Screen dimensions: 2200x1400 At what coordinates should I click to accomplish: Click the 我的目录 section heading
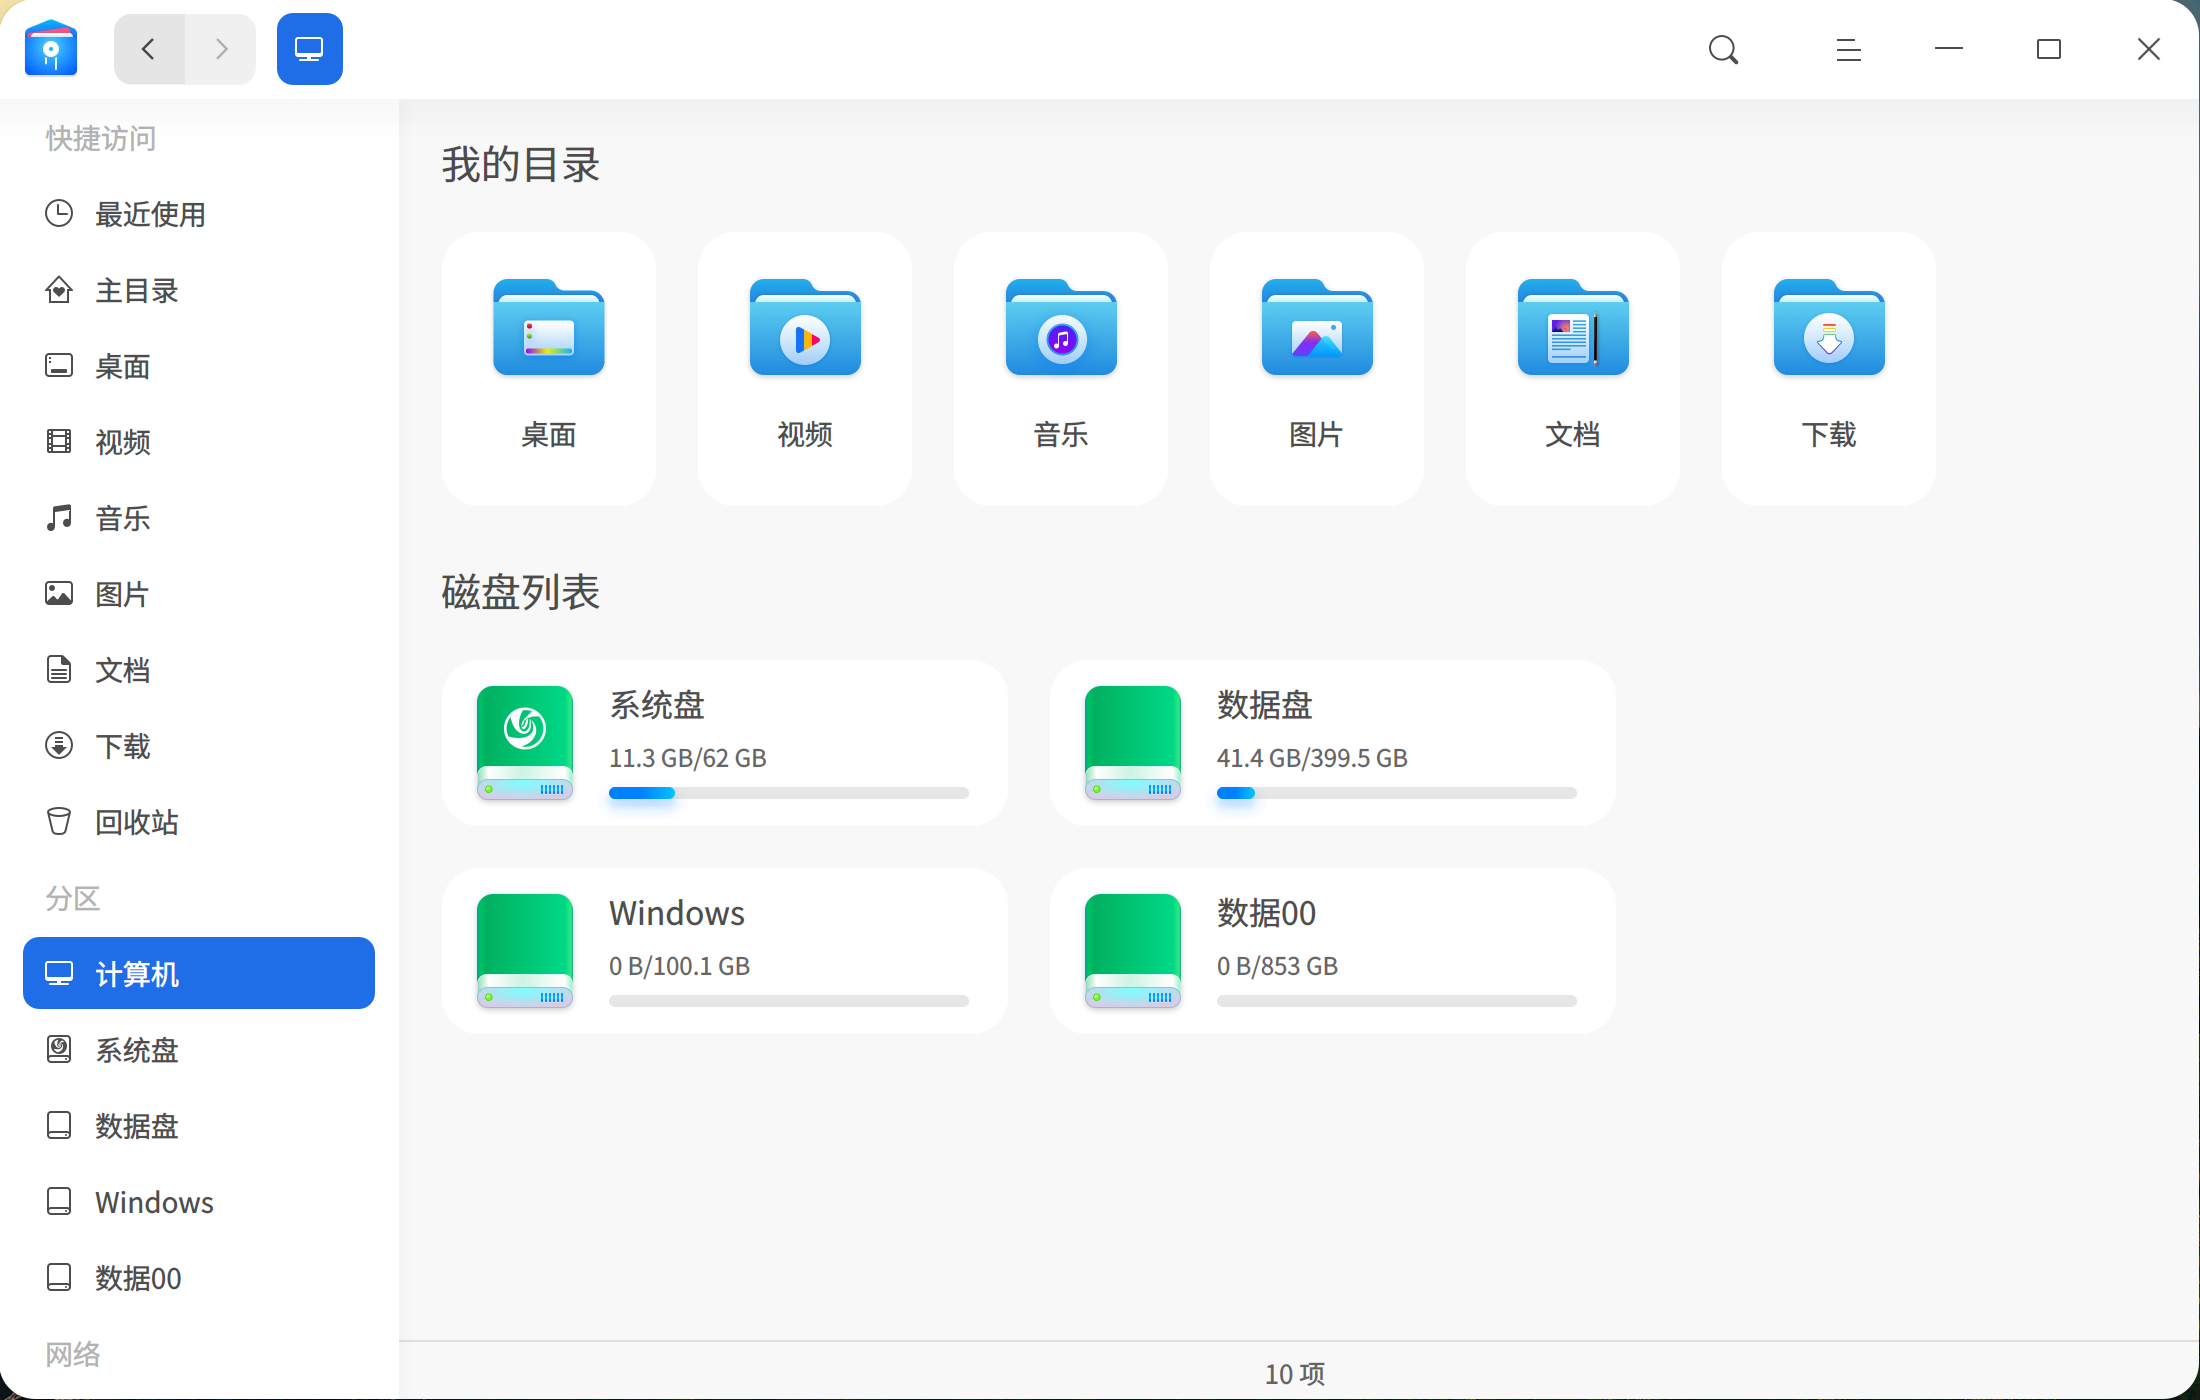521,164
